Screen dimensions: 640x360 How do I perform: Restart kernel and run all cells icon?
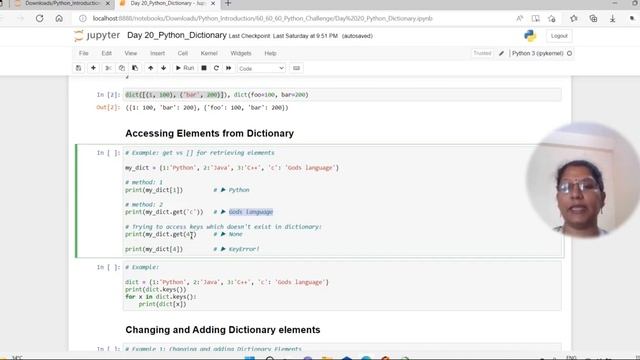pos(229,68)
